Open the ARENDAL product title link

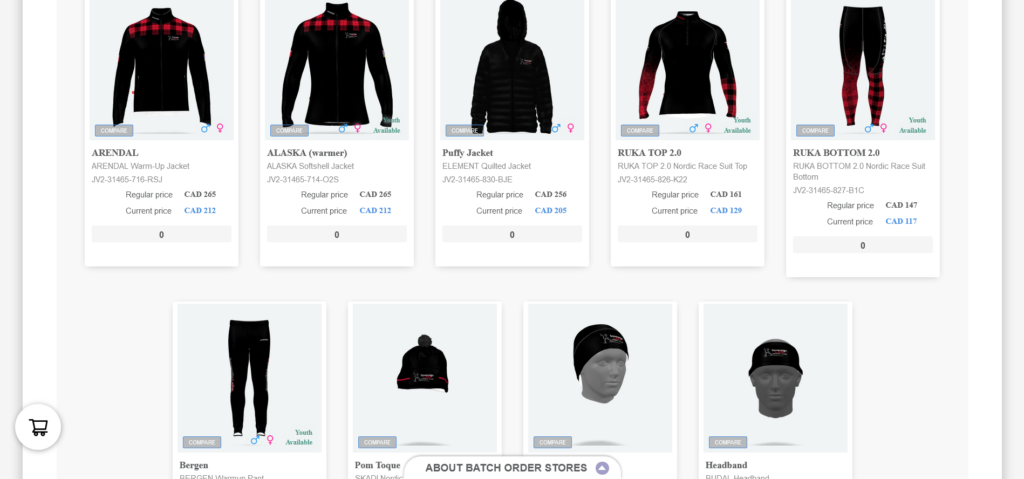click(116, 153)
